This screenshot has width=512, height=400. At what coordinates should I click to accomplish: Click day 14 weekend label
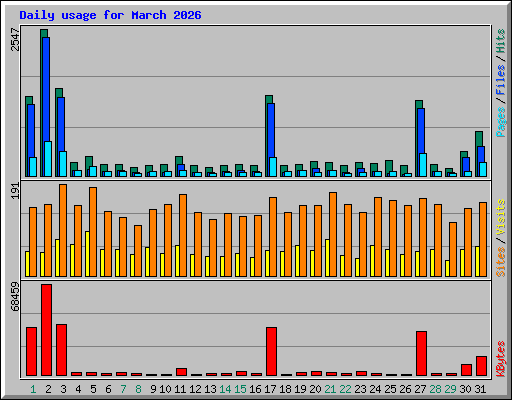[x=225, y=389]
